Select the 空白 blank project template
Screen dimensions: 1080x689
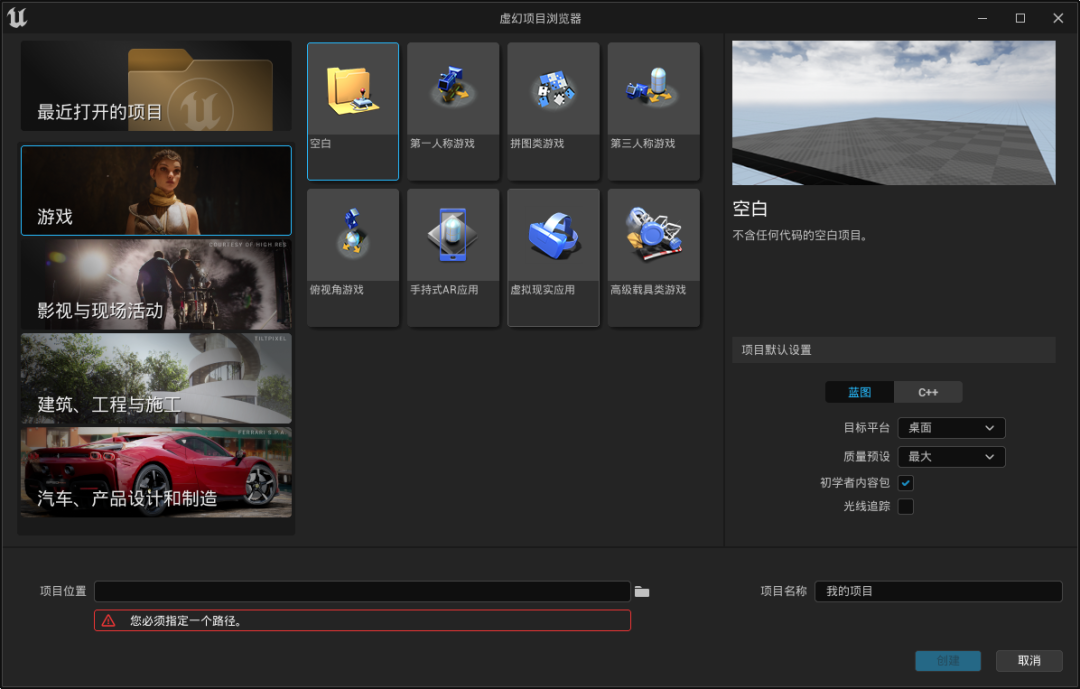353,111
